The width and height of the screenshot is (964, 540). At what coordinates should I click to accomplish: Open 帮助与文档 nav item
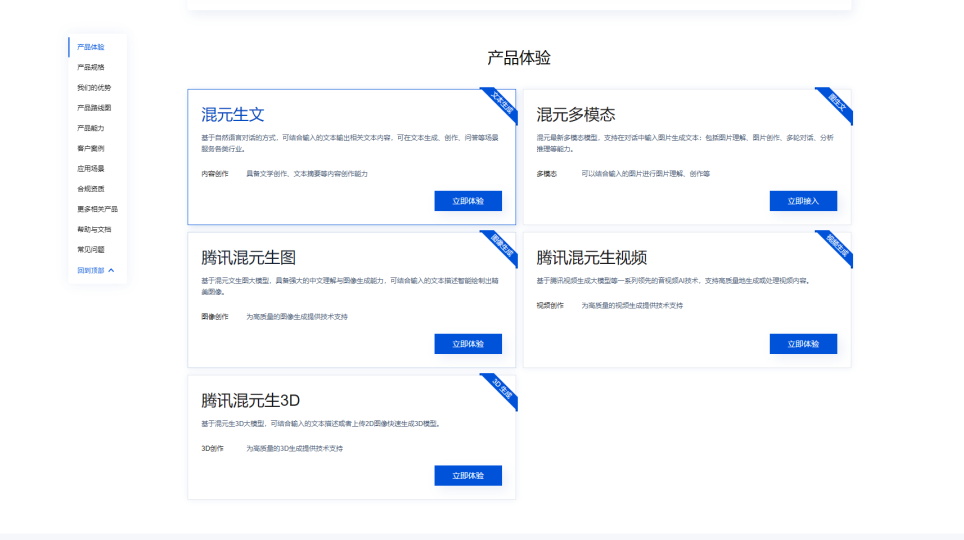[94, 229]
